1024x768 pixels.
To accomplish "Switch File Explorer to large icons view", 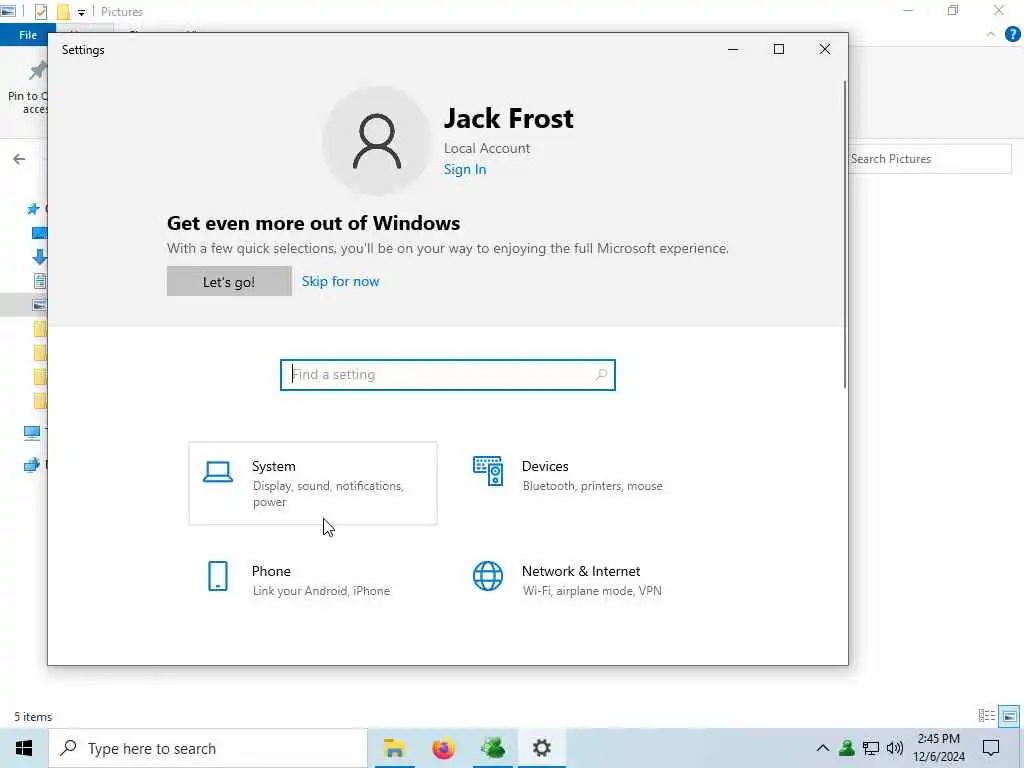I will pyautogui.click(x=1009, y=716).
